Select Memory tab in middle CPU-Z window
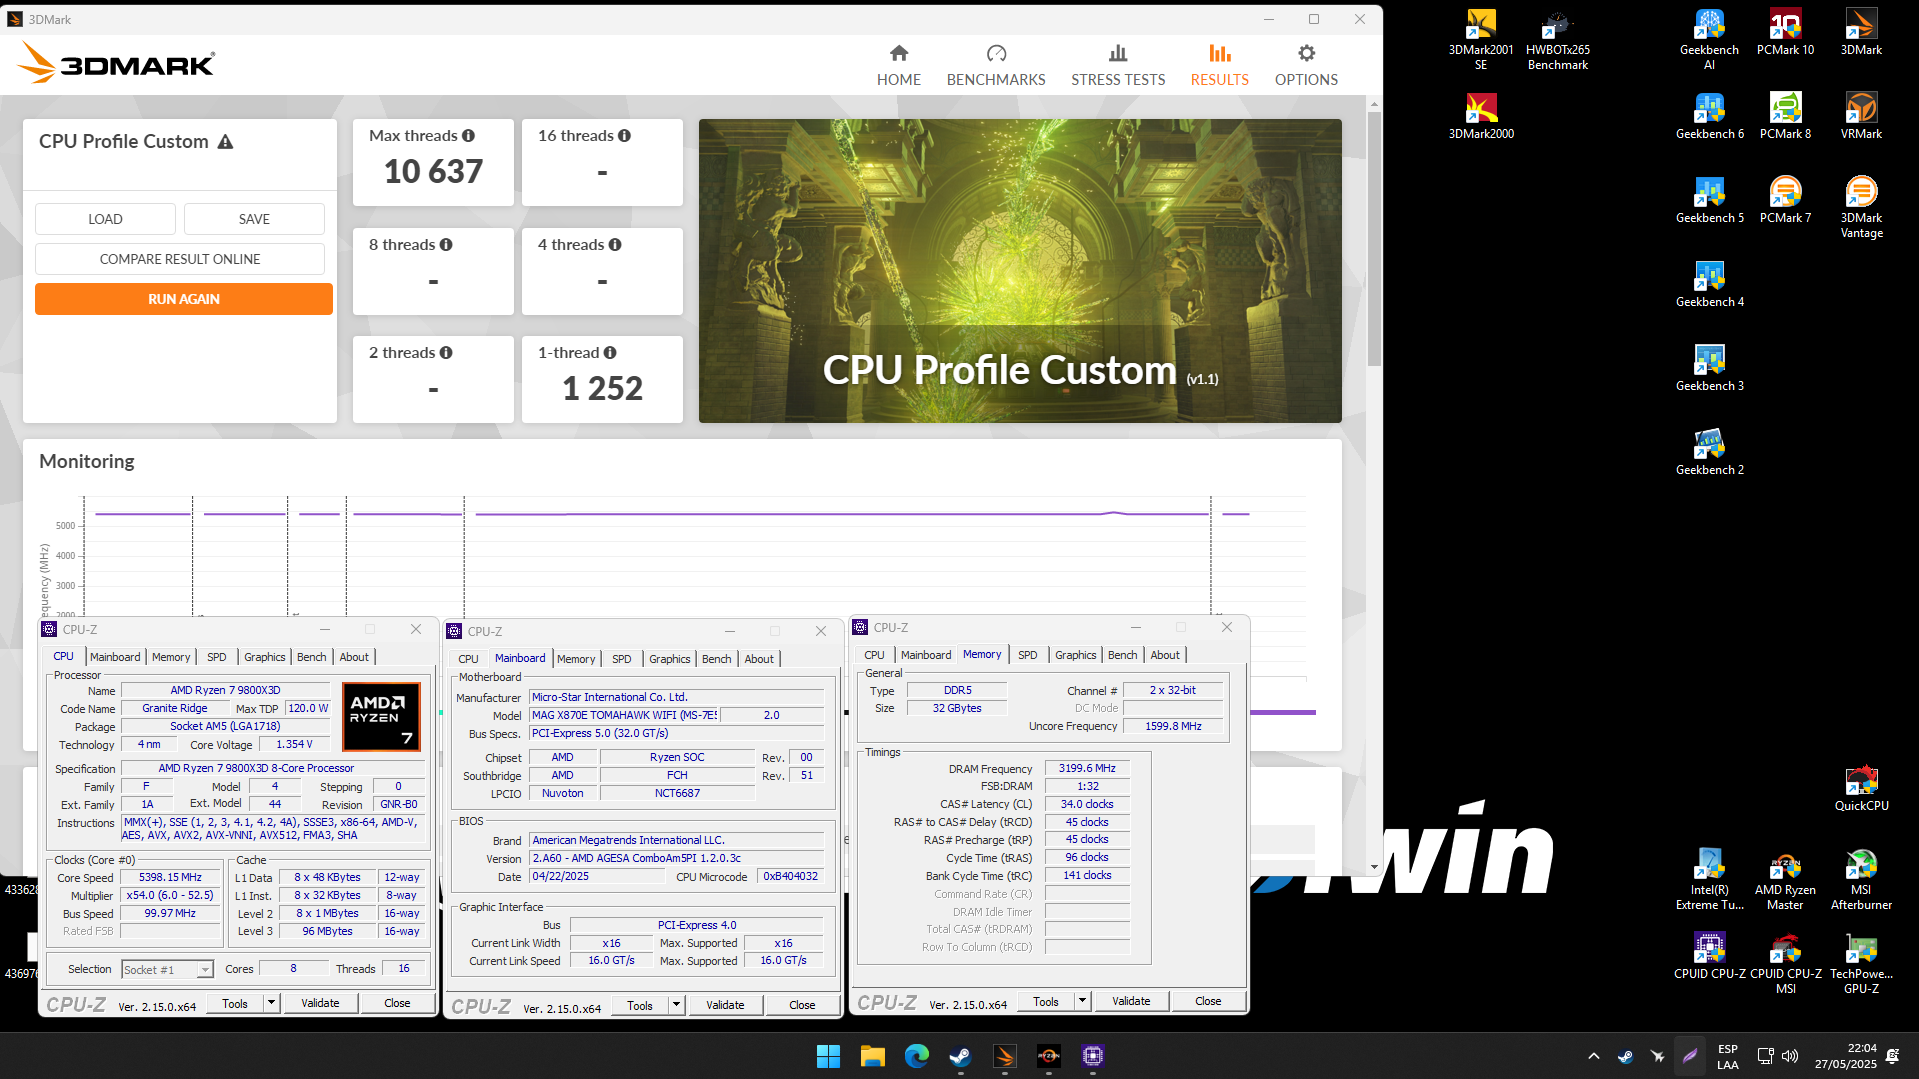This screenshot has height=1079, width=1919. point(576,659)
